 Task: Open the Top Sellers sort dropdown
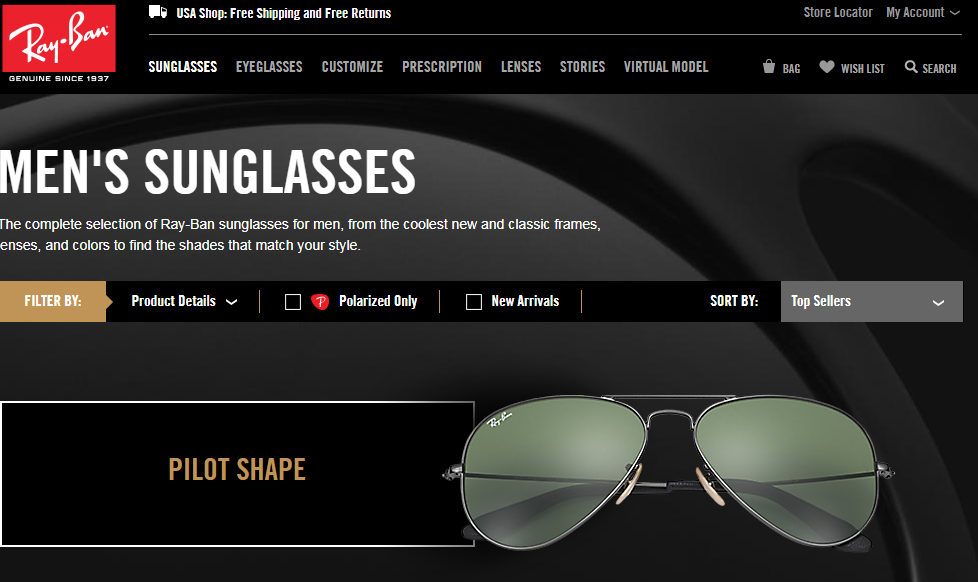click(x=871, y=301)
